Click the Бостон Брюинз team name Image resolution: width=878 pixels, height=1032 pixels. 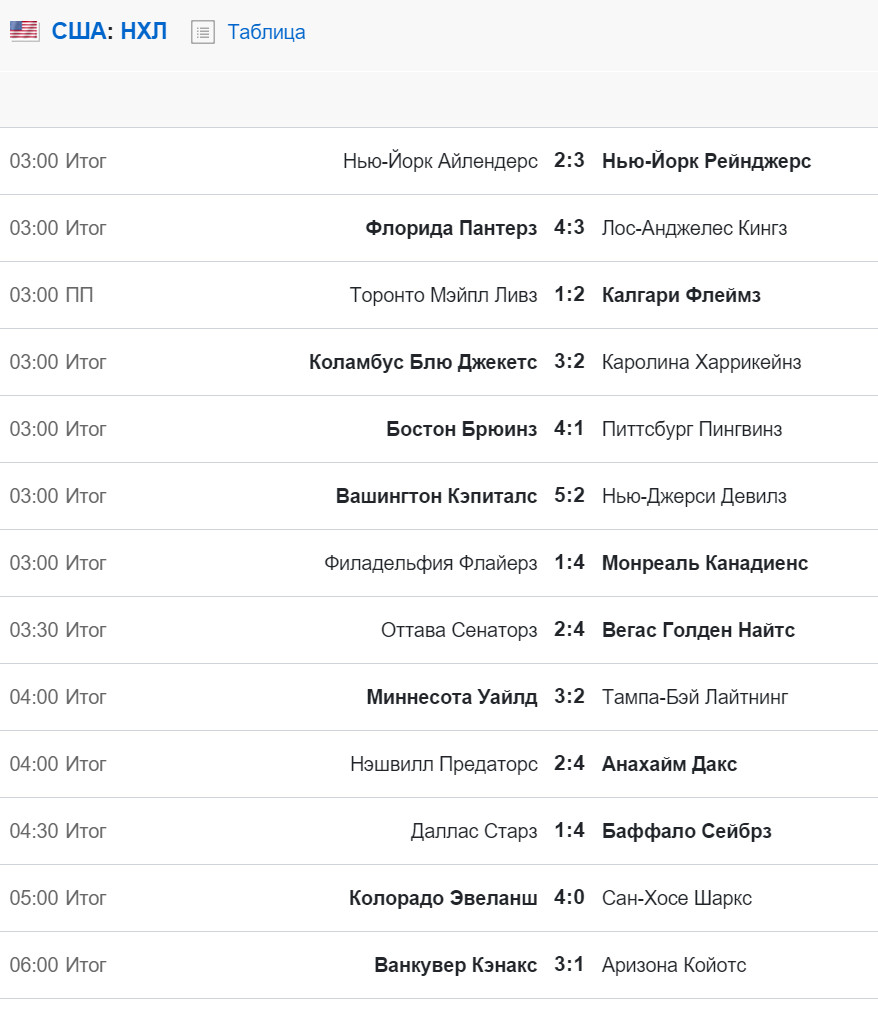point(461,429)
